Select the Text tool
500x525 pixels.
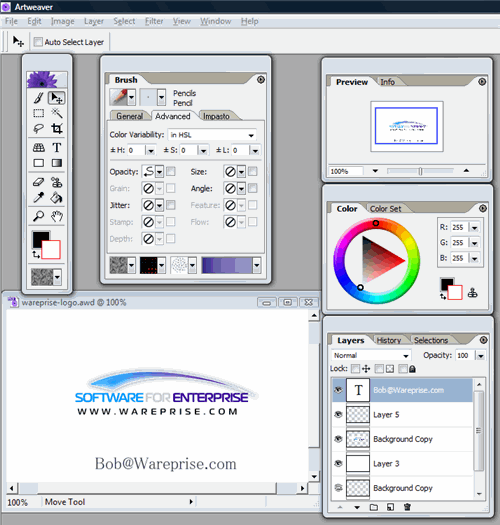point(57,147)
